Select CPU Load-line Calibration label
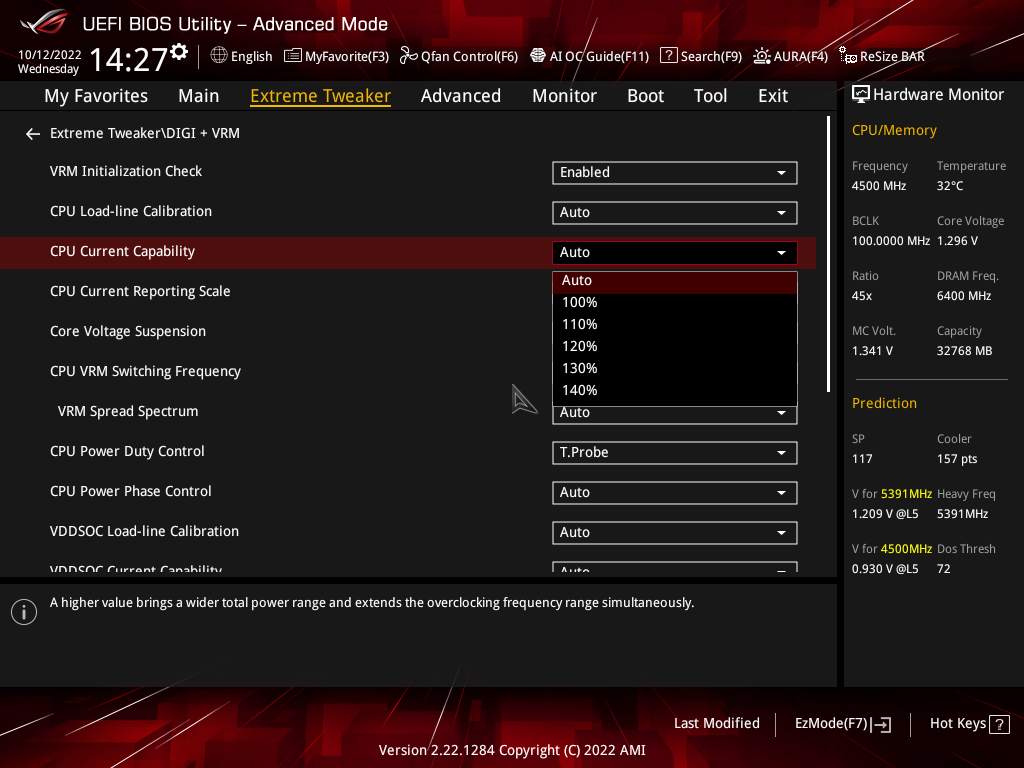The image size is (1024, 768). click(131, 212)
